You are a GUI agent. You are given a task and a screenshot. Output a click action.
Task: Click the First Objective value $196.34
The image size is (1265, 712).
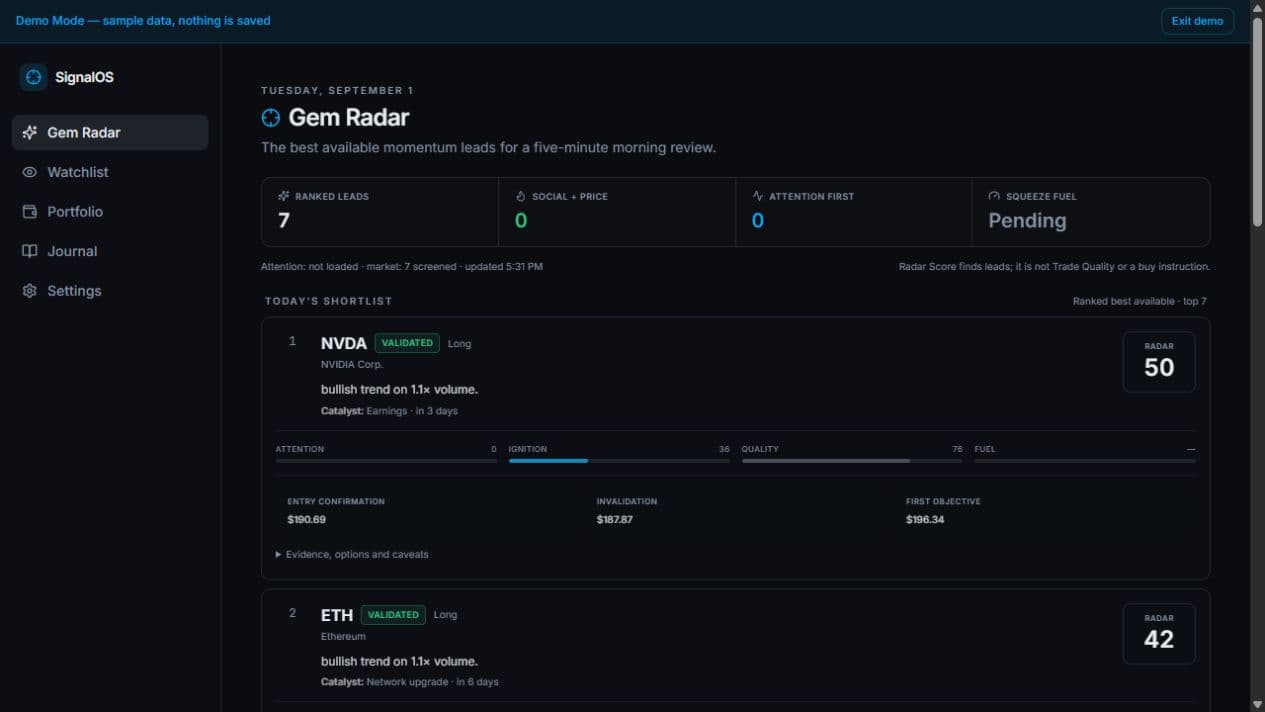(925, 520)
